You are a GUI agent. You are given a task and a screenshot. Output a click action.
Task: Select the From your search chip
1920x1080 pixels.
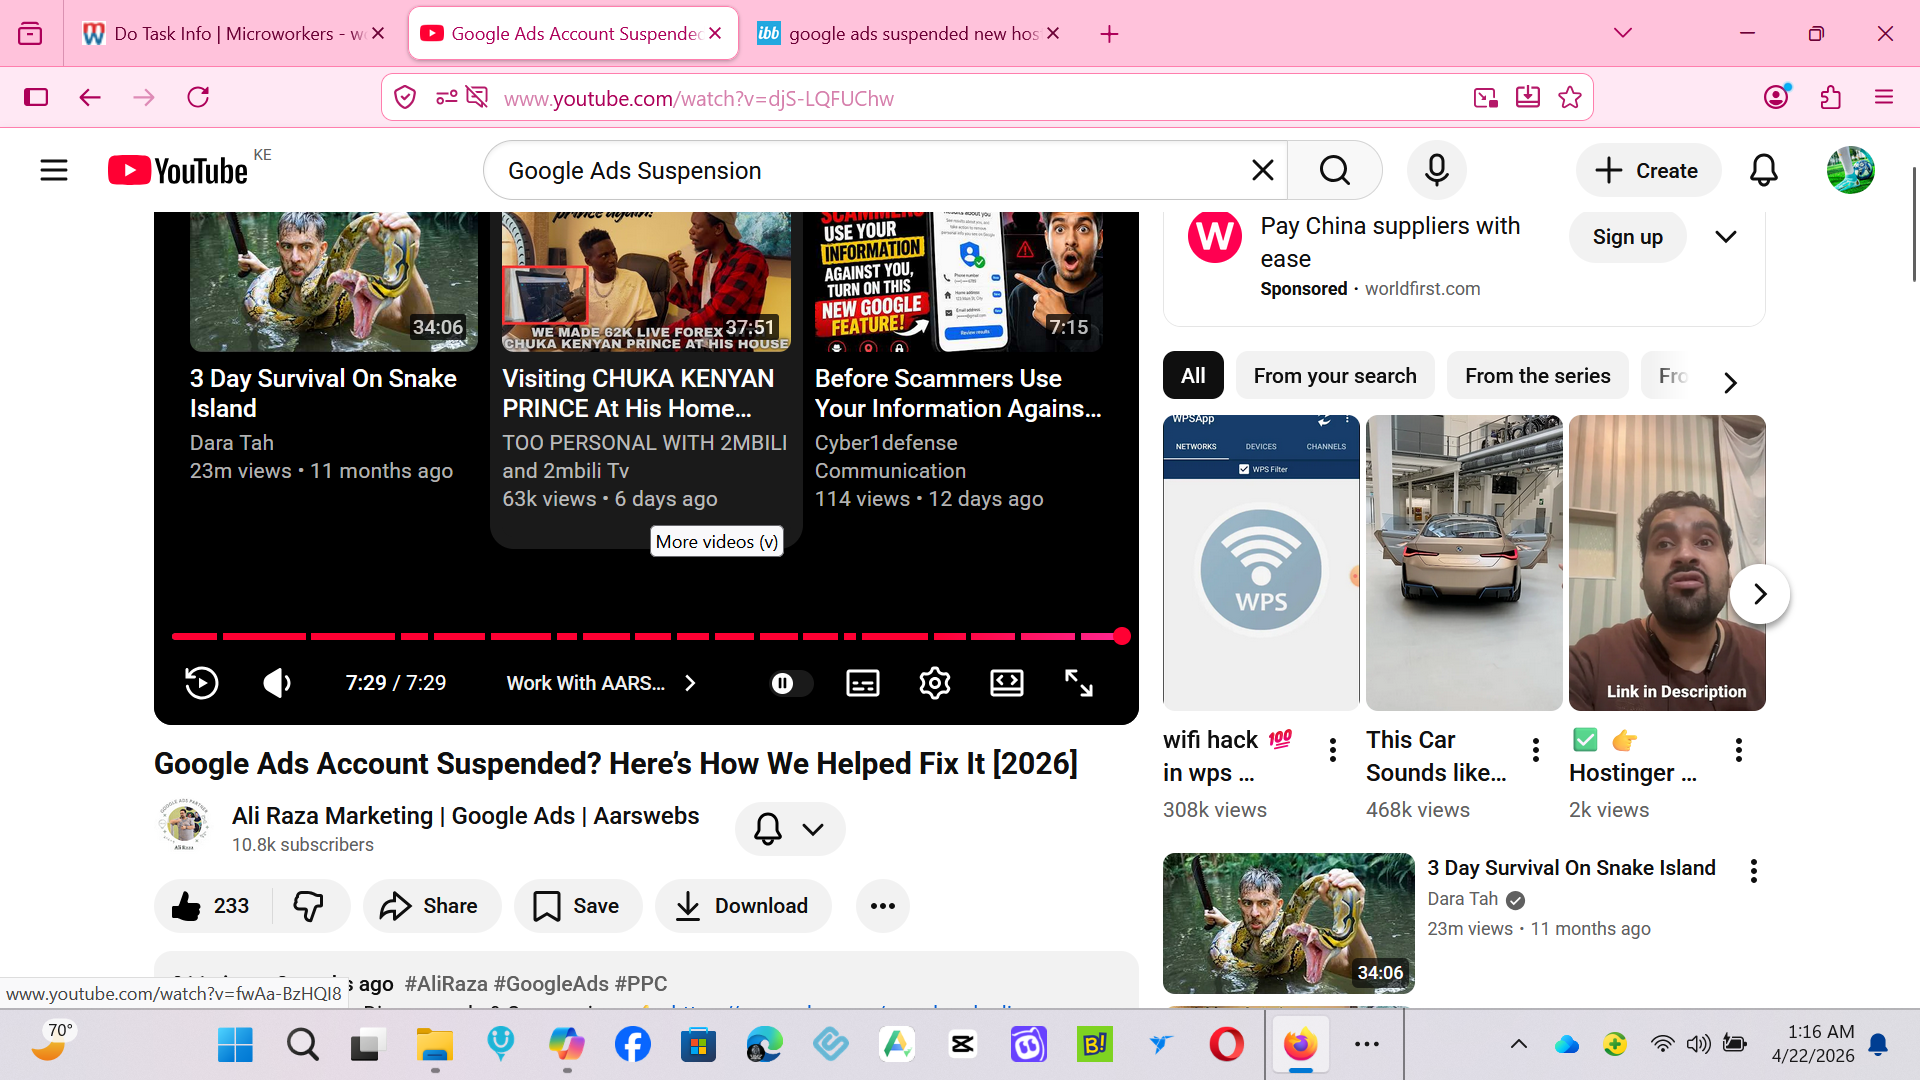[1334, 376]
